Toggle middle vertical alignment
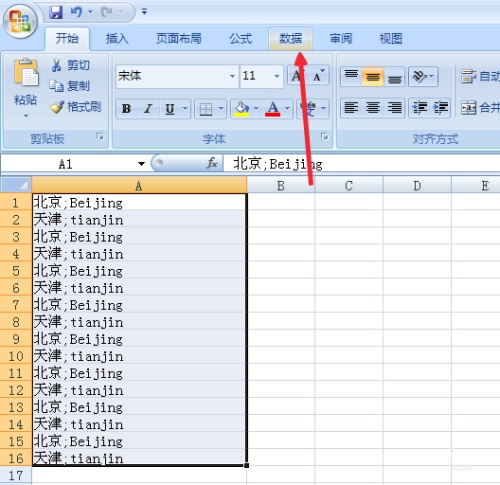 coord(373,77)
